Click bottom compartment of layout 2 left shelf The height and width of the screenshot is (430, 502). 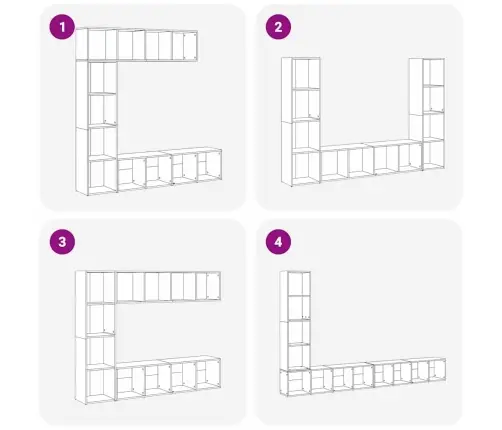pos(306,167)
